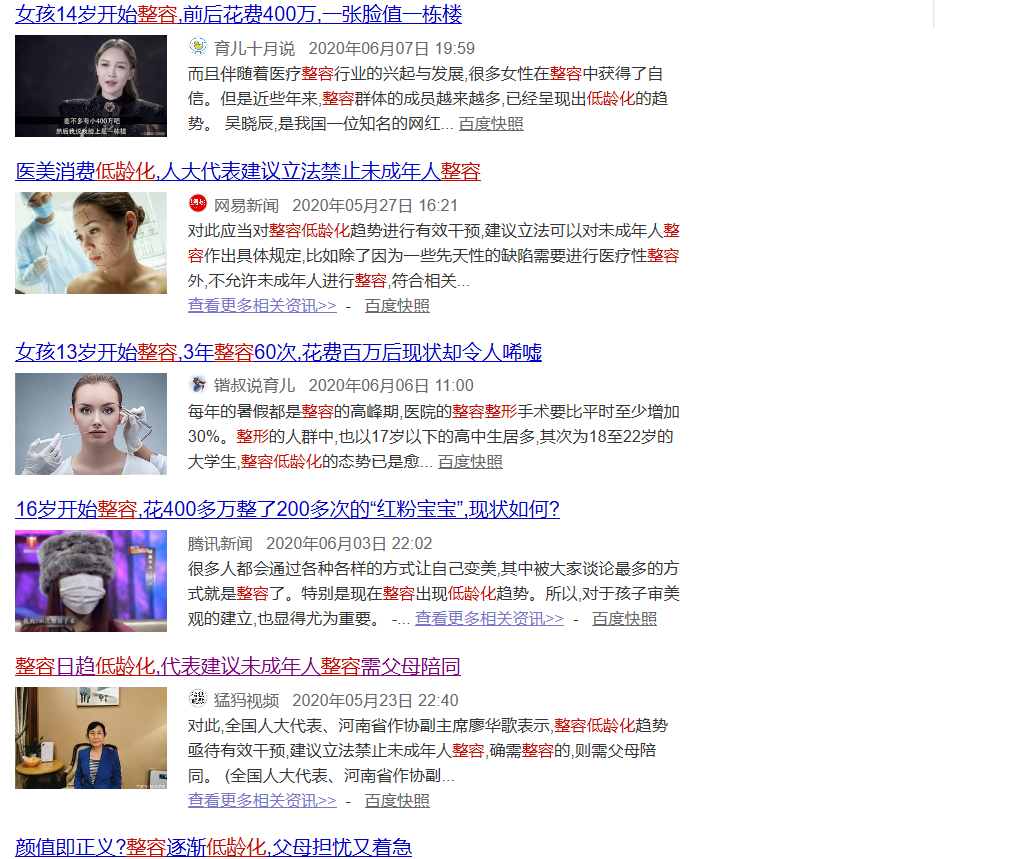Open 百度快照 in the 腾讯新闻 result
The height and width of the screenshot is (859, 1021).
pos(624,619)
